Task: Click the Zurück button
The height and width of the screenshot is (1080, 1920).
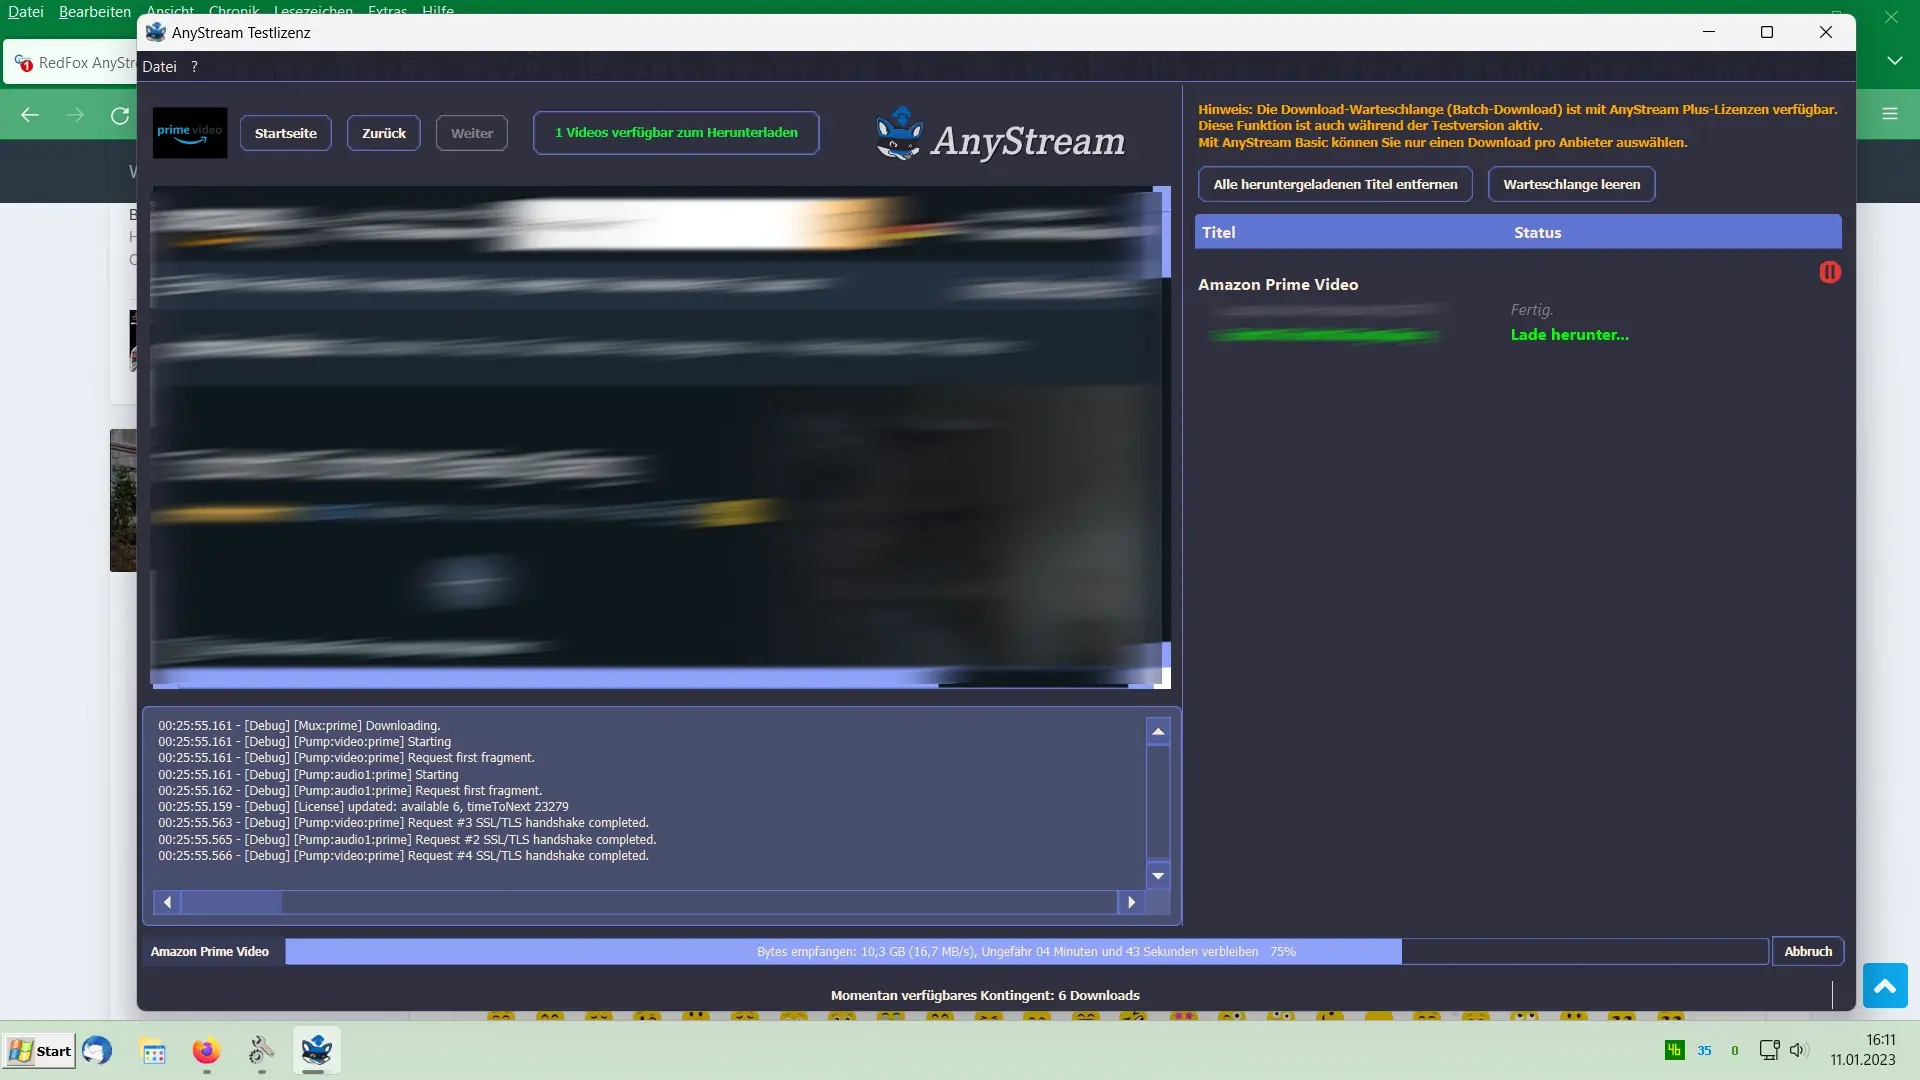Action: pyautogui.click(x=384, y=133)
